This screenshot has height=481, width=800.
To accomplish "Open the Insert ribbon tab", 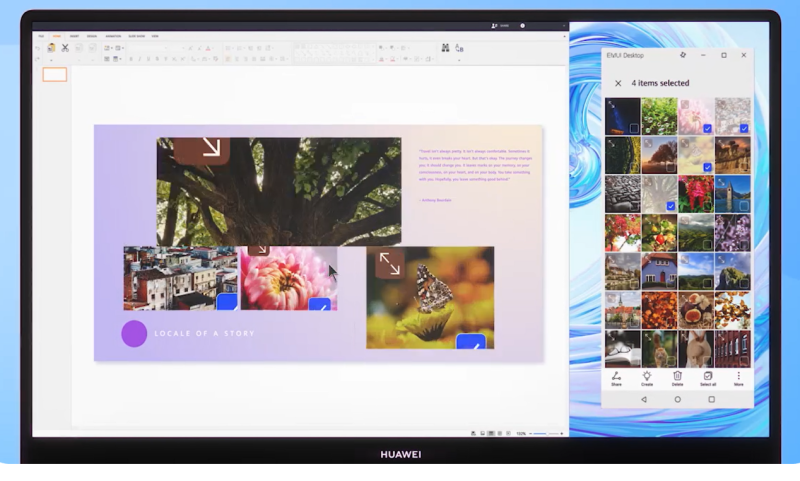I will pos(74,35).
